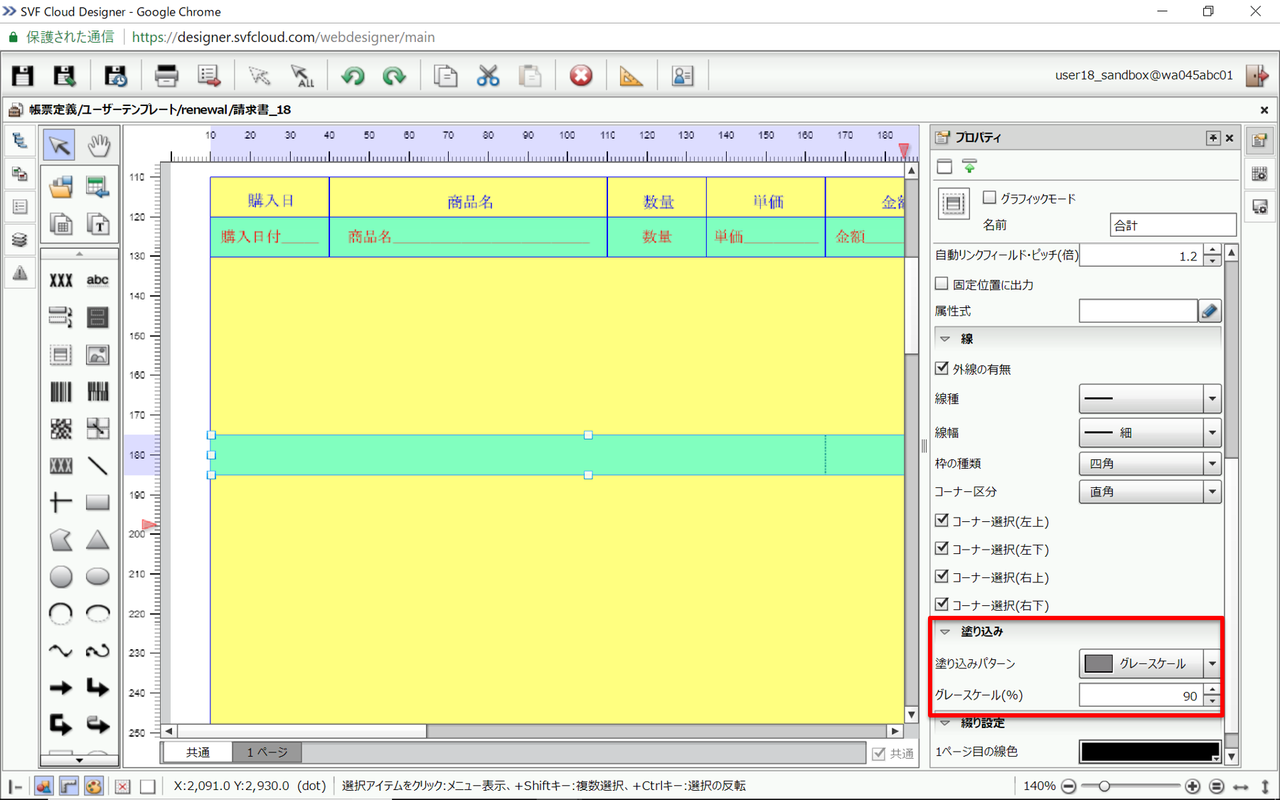The height and width of the screenshot is (800, 1280).
Task: Open the 枠の種類 dropdown showing 四角
Action: point(1150,464)
